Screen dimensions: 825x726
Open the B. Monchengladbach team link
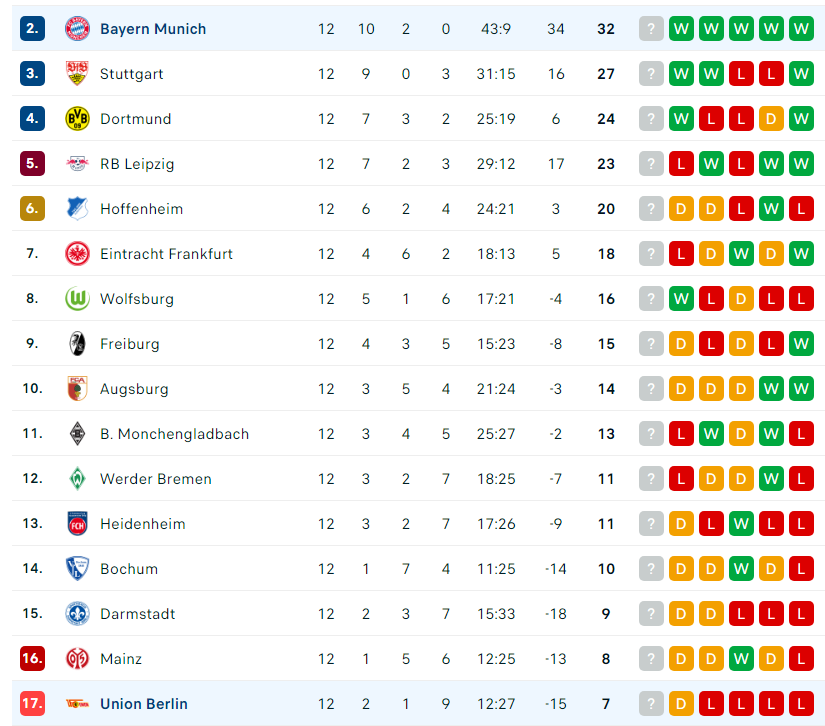[x=174, y=434]
